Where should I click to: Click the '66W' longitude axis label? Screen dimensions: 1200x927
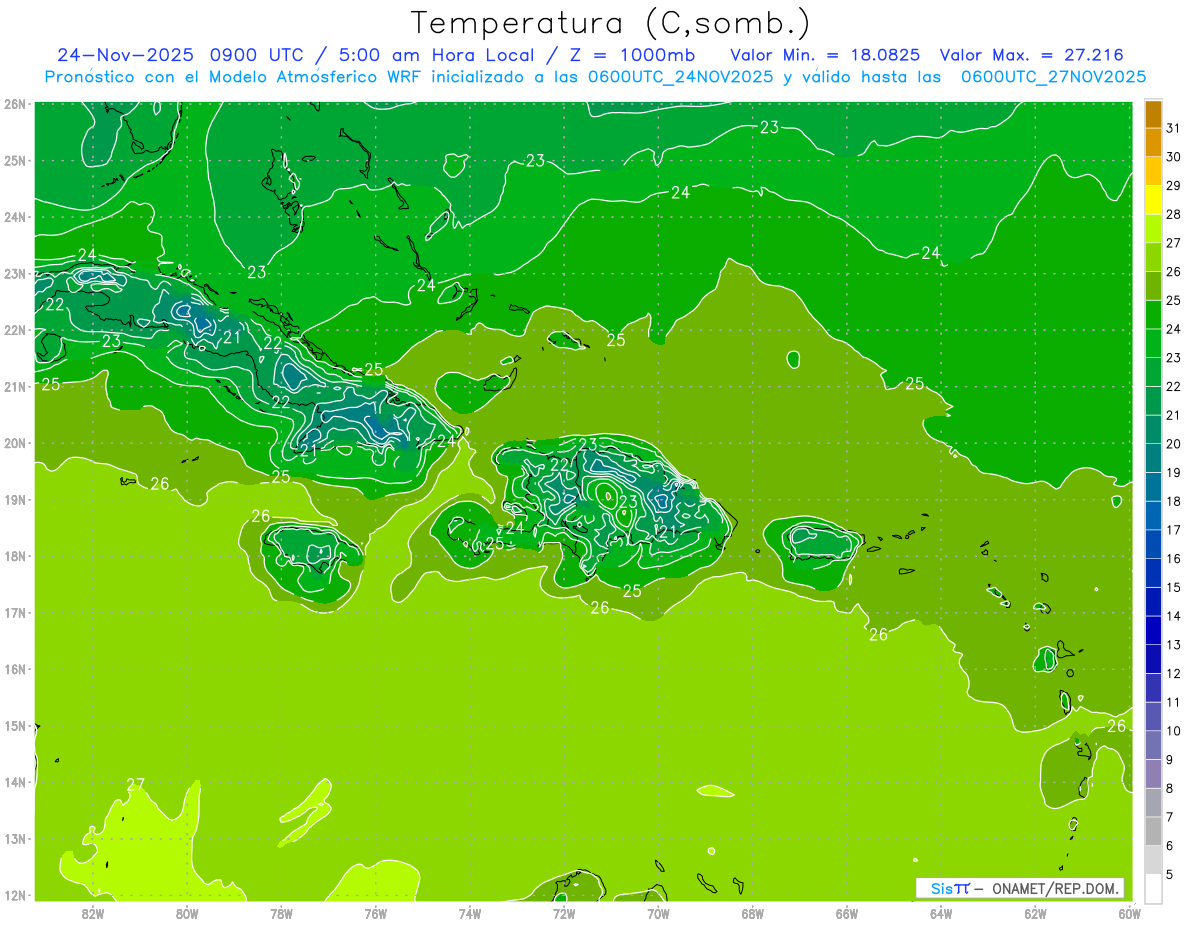[846, 913]
